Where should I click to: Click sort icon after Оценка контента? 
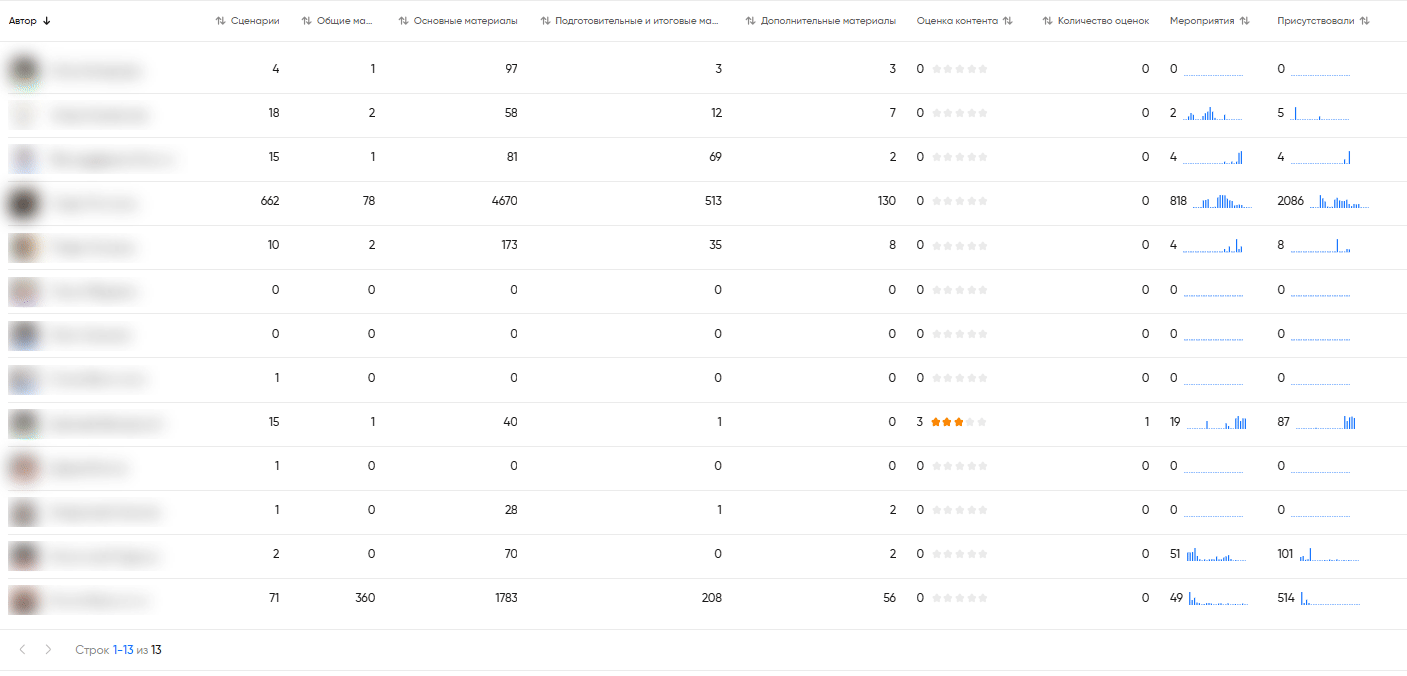coord(1008,21)
